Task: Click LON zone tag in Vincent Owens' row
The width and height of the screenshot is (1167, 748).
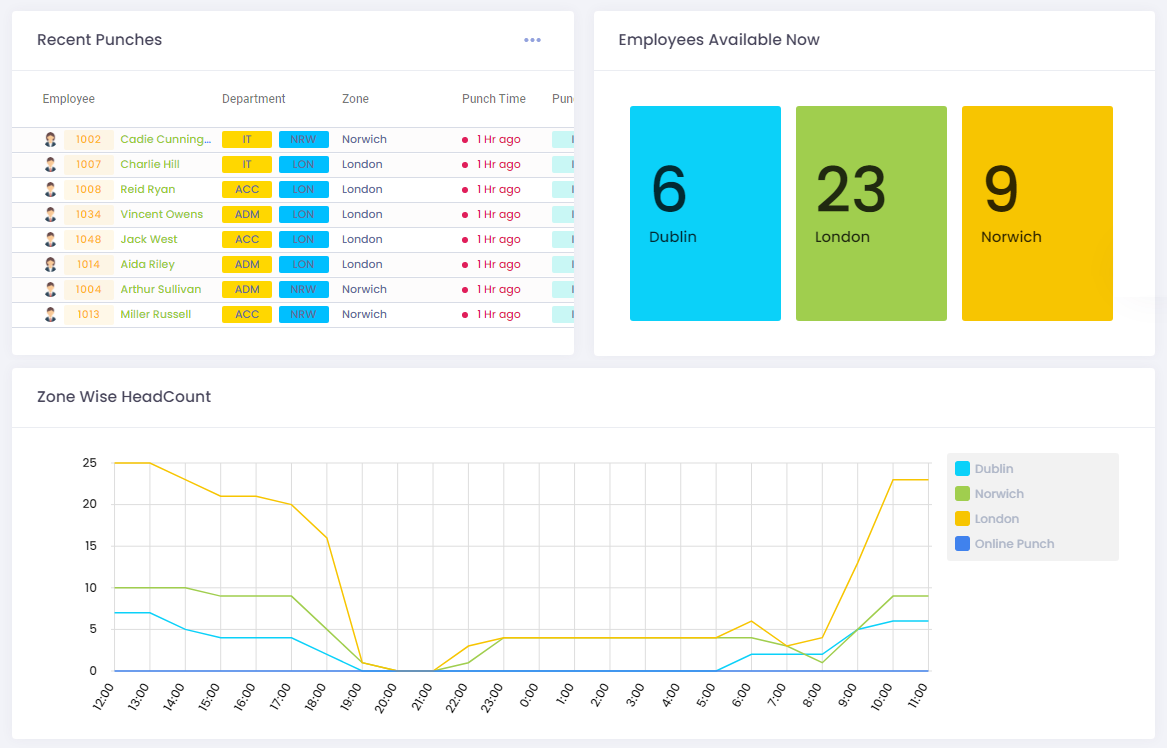Action: (x=304, y=214)
